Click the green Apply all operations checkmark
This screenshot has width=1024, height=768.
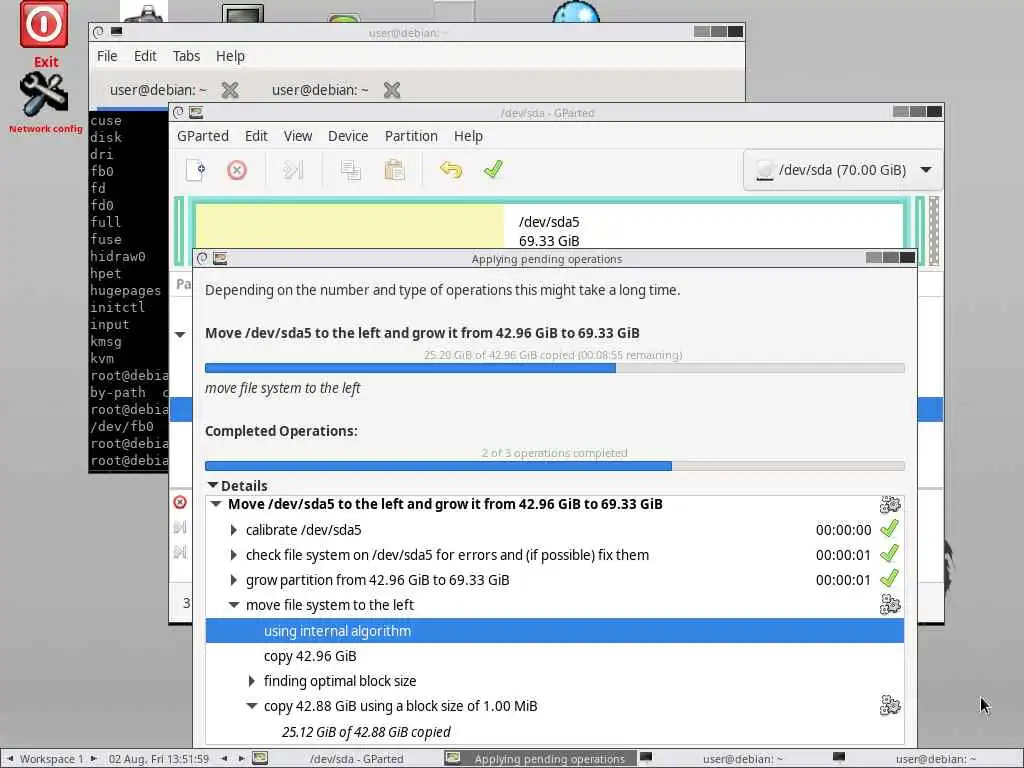[494, 169]
